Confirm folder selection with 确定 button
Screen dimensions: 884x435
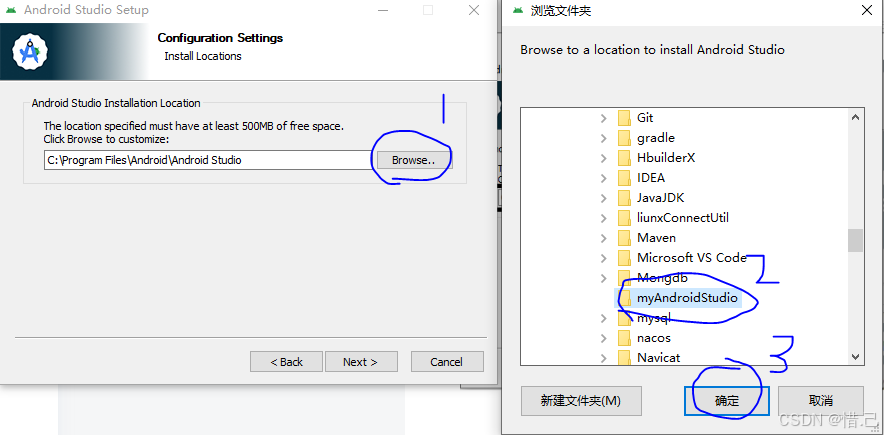point(727,401)
